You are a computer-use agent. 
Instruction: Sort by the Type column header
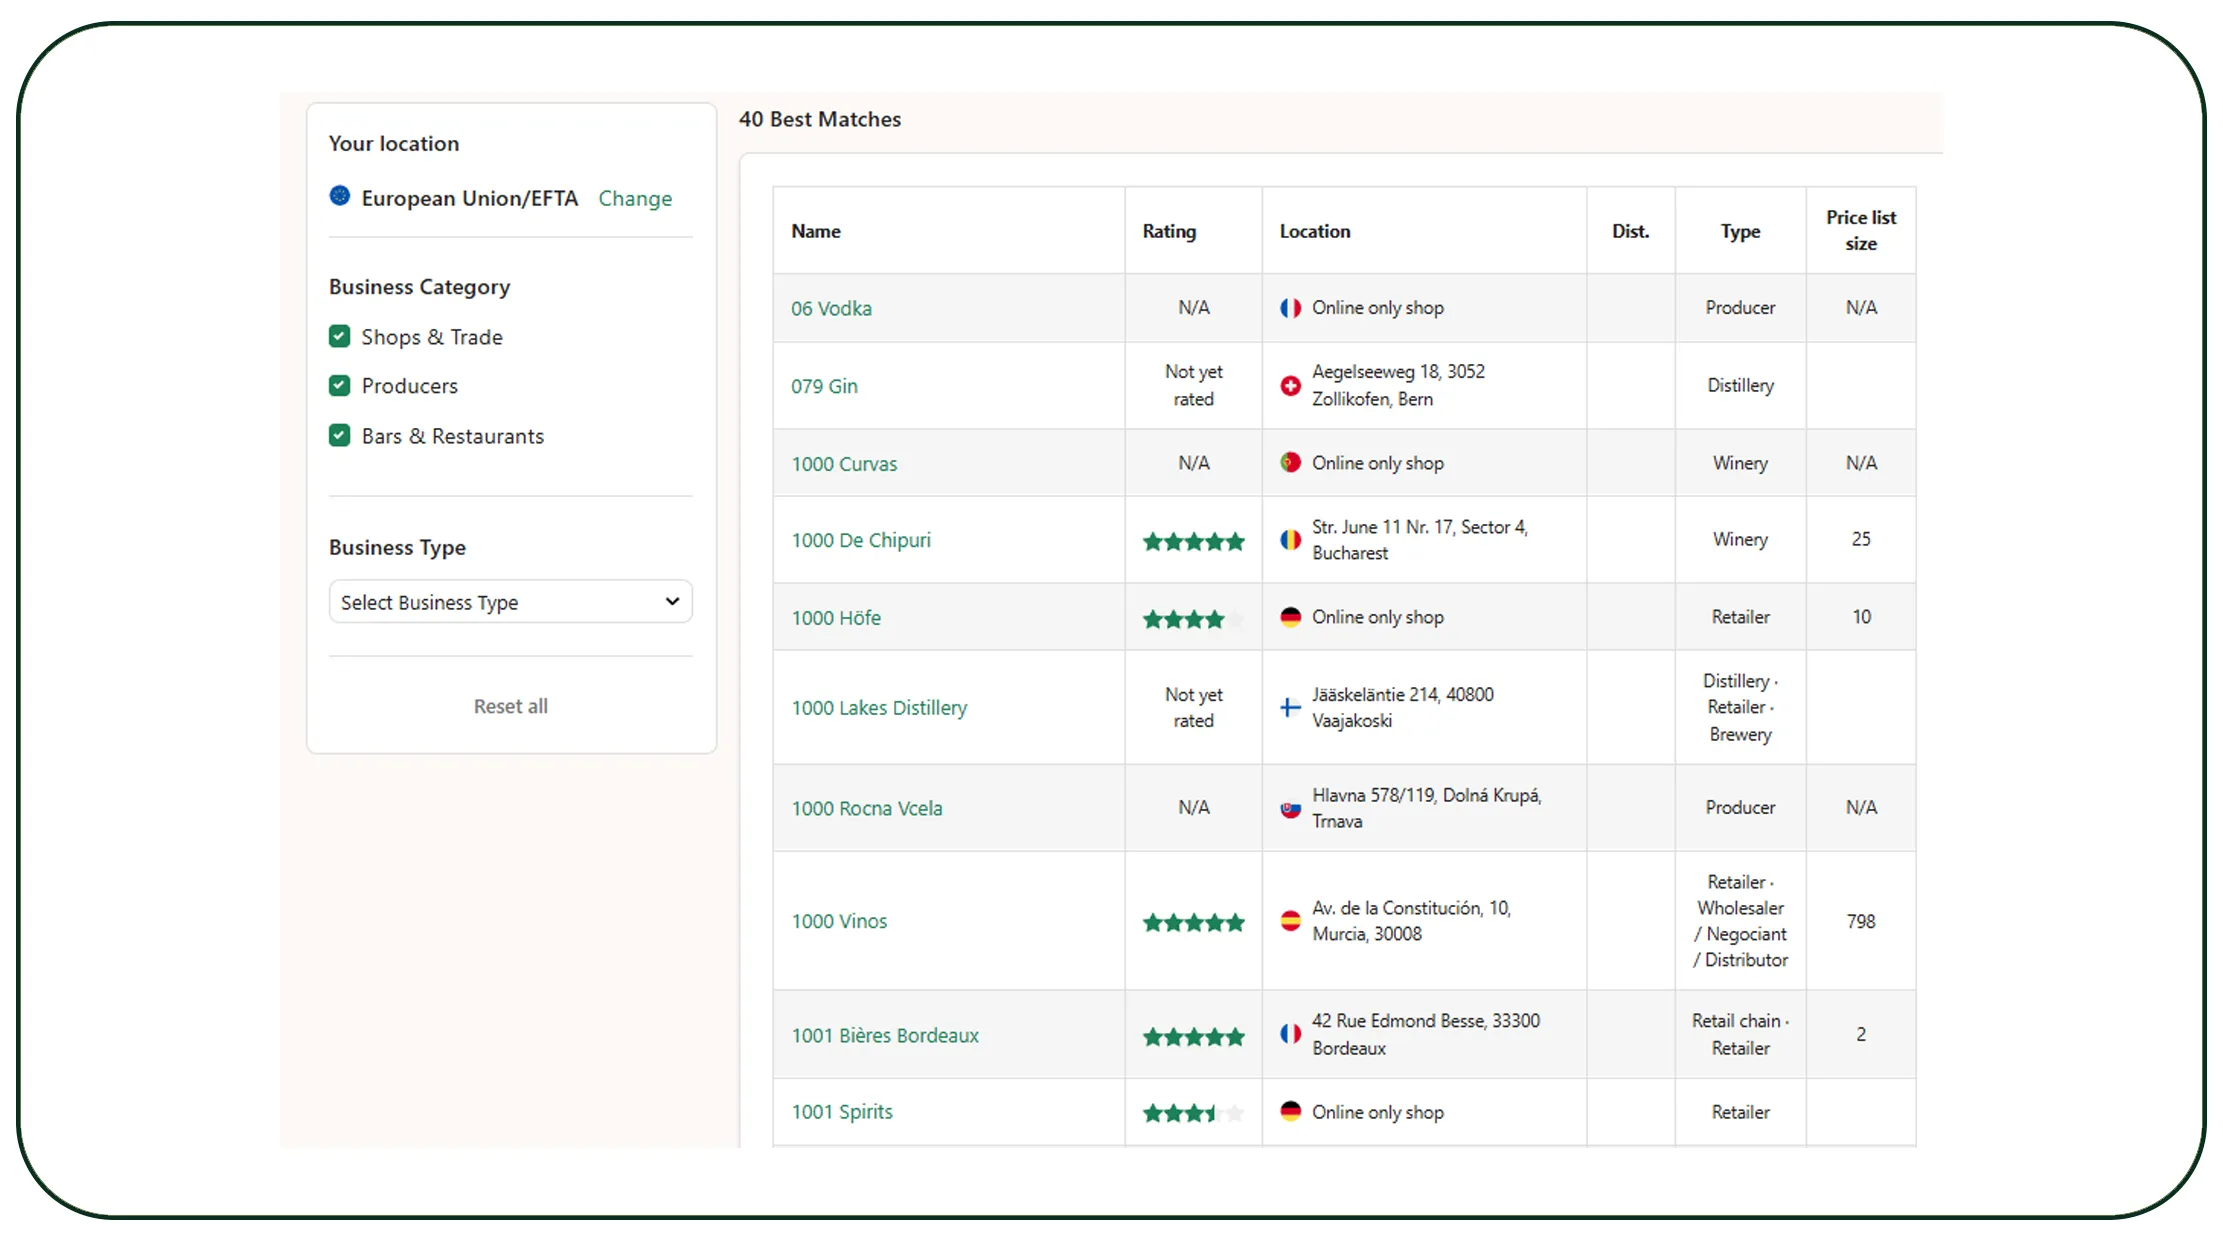click(1741, 231)
